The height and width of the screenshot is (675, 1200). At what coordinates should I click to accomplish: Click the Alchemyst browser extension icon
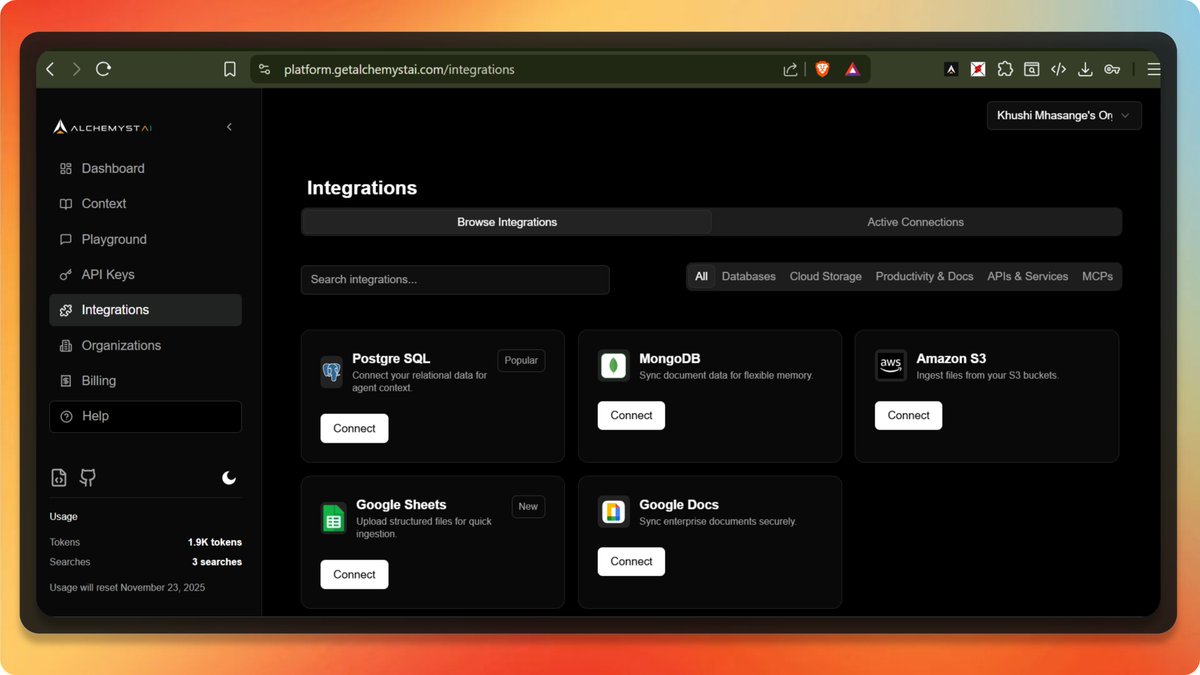[951, 69]
